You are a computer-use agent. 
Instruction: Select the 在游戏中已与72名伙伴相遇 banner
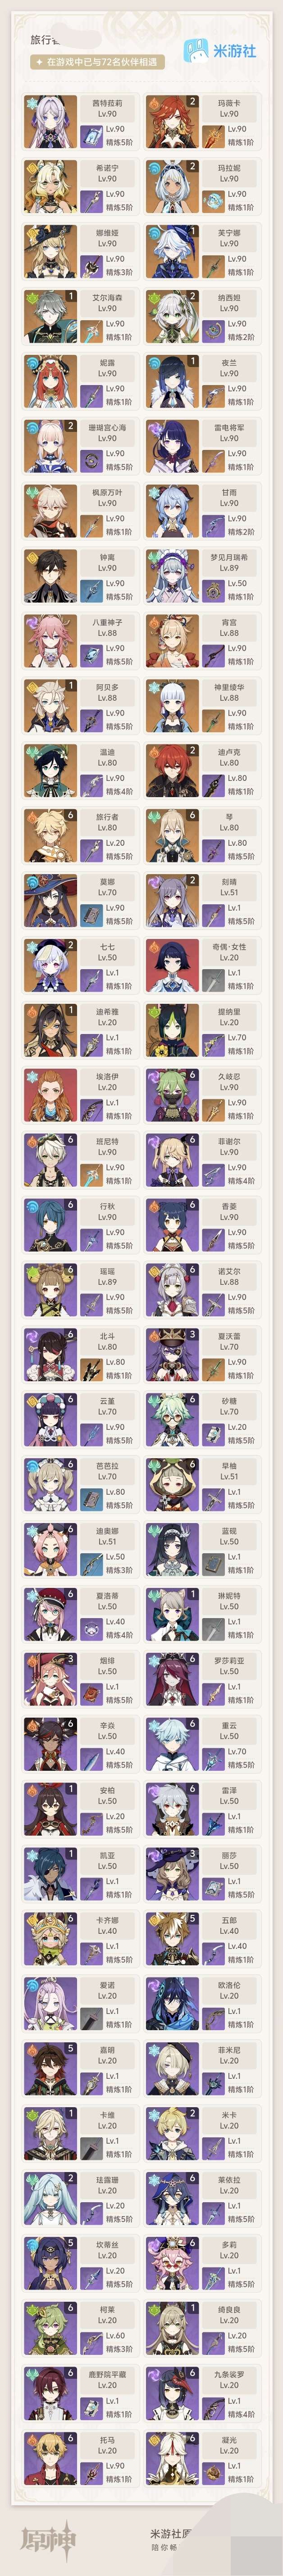[97, 62]
